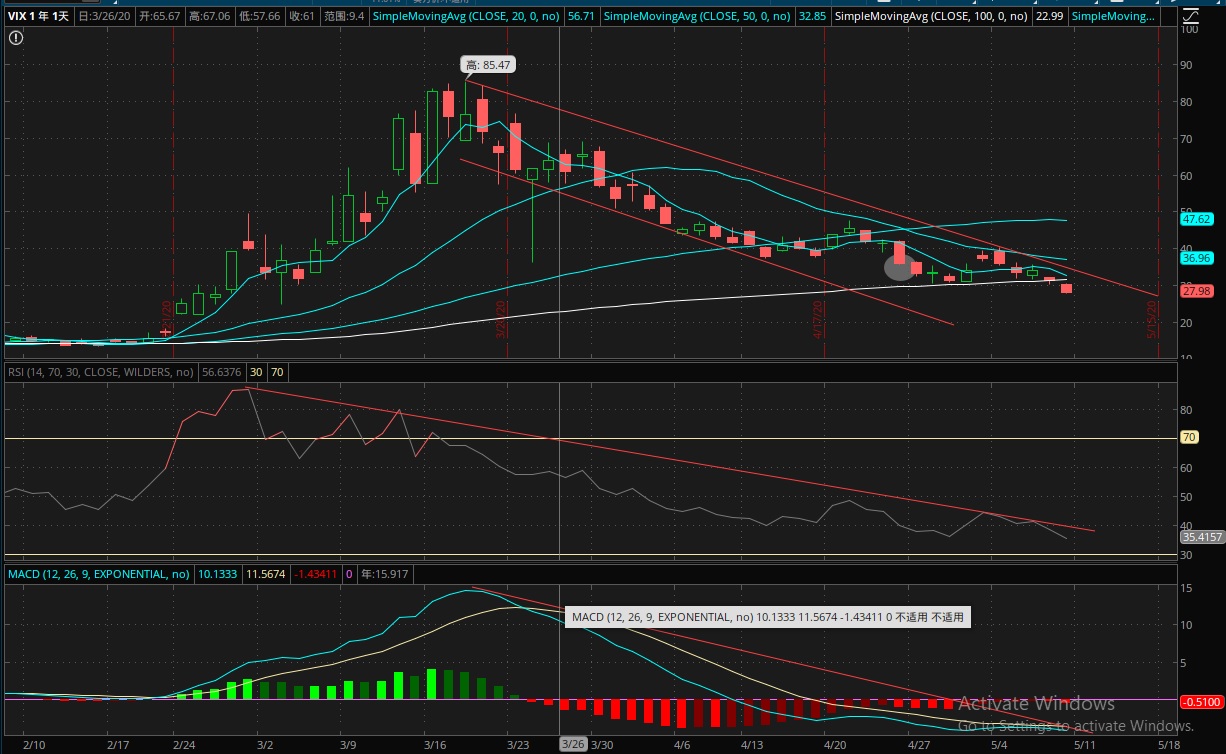Click the "3/30" date on the time axis
Image resolution: width=1226 pixels, height=754 pixels.
(603, 745)
